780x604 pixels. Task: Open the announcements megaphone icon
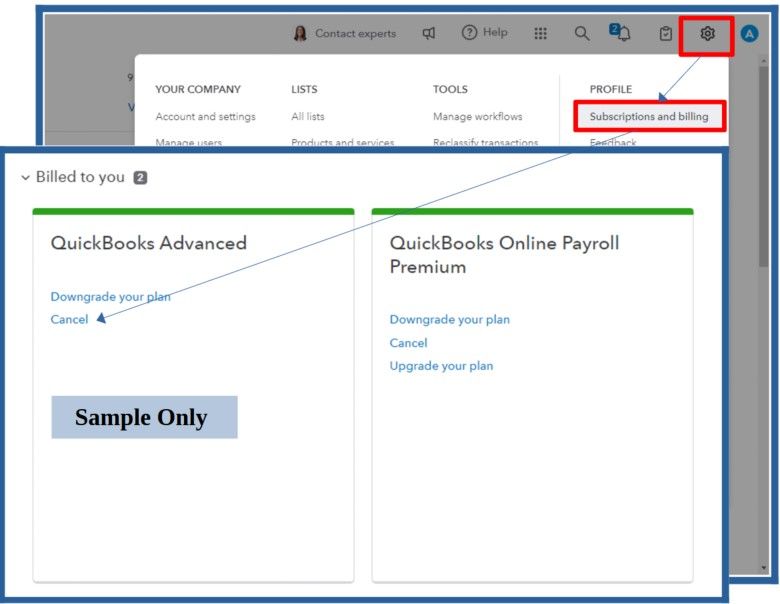click(429, 33)
